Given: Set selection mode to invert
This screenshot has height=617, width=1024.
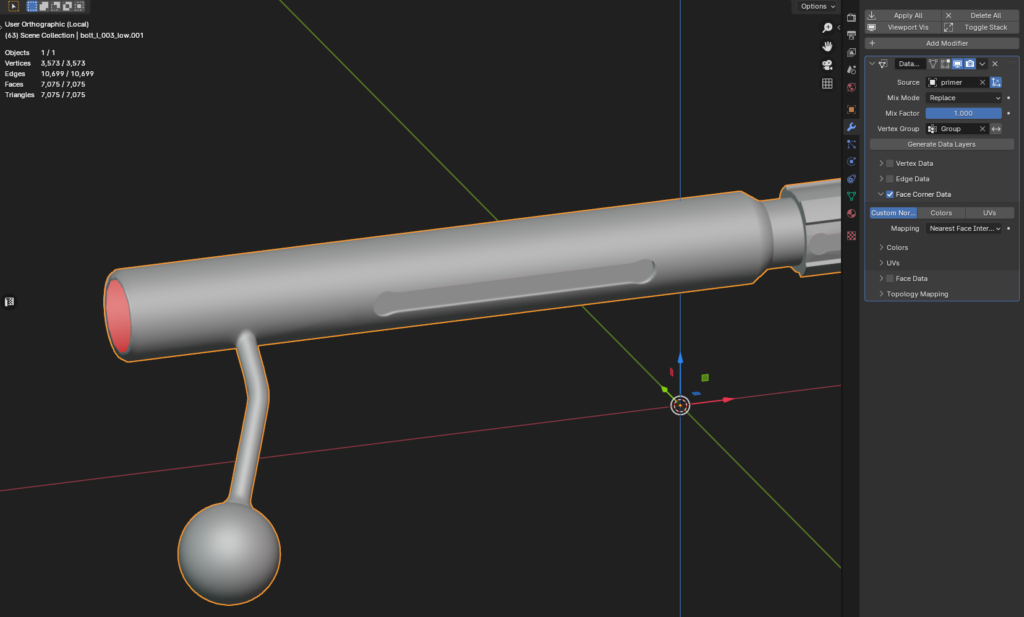Looking at the screenshot, I should pos(67,6).
